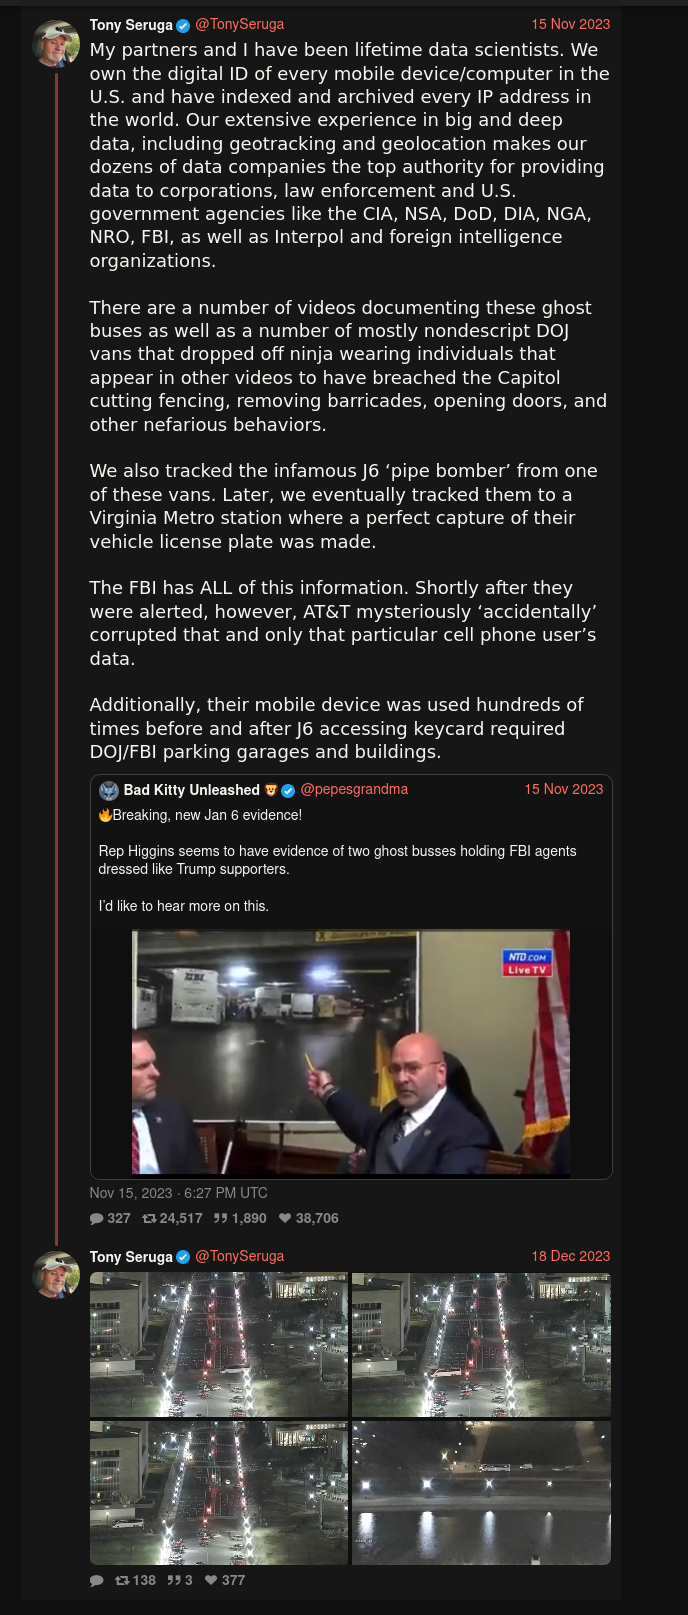688x1615 pixels.
Task: Click the quote icon showing 3
Action: 174,1580
